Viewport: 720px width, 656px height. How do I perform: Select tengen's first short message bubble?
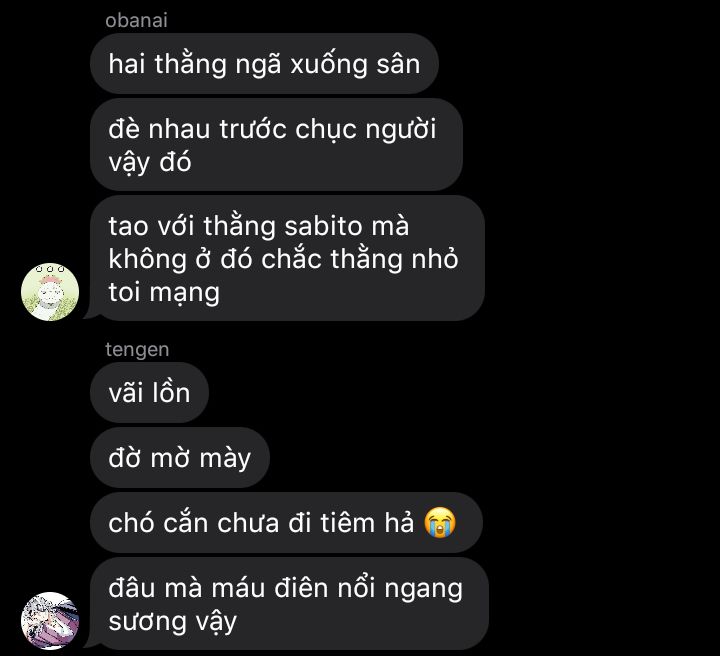click(x=150, y=392)
